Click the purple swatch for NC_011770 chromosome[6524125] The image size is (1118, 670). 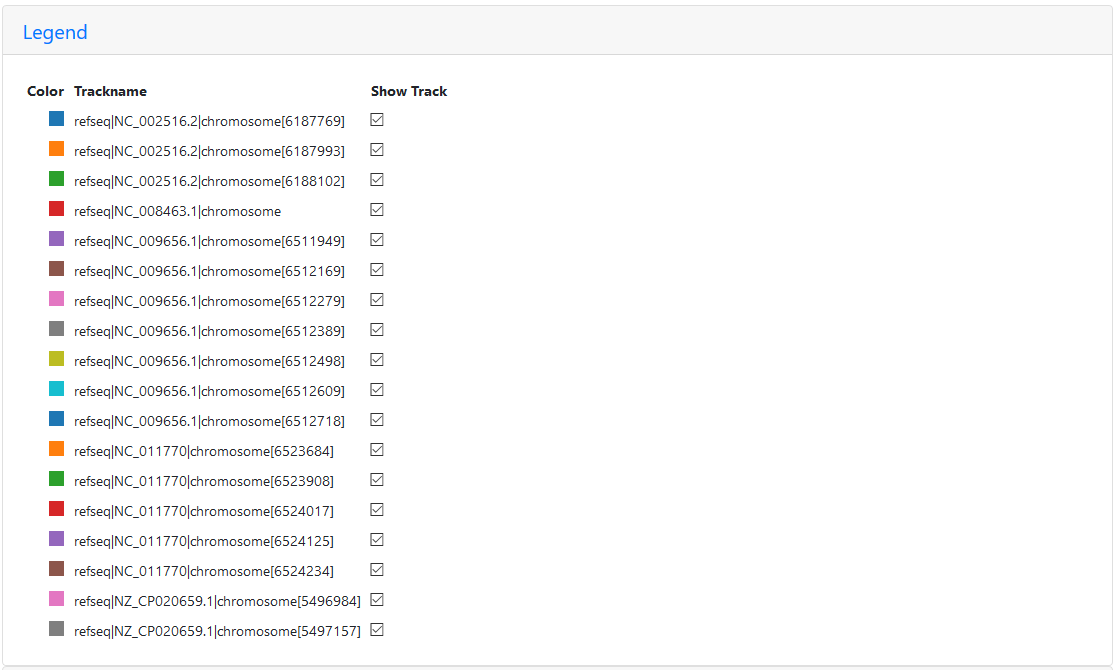56,538
